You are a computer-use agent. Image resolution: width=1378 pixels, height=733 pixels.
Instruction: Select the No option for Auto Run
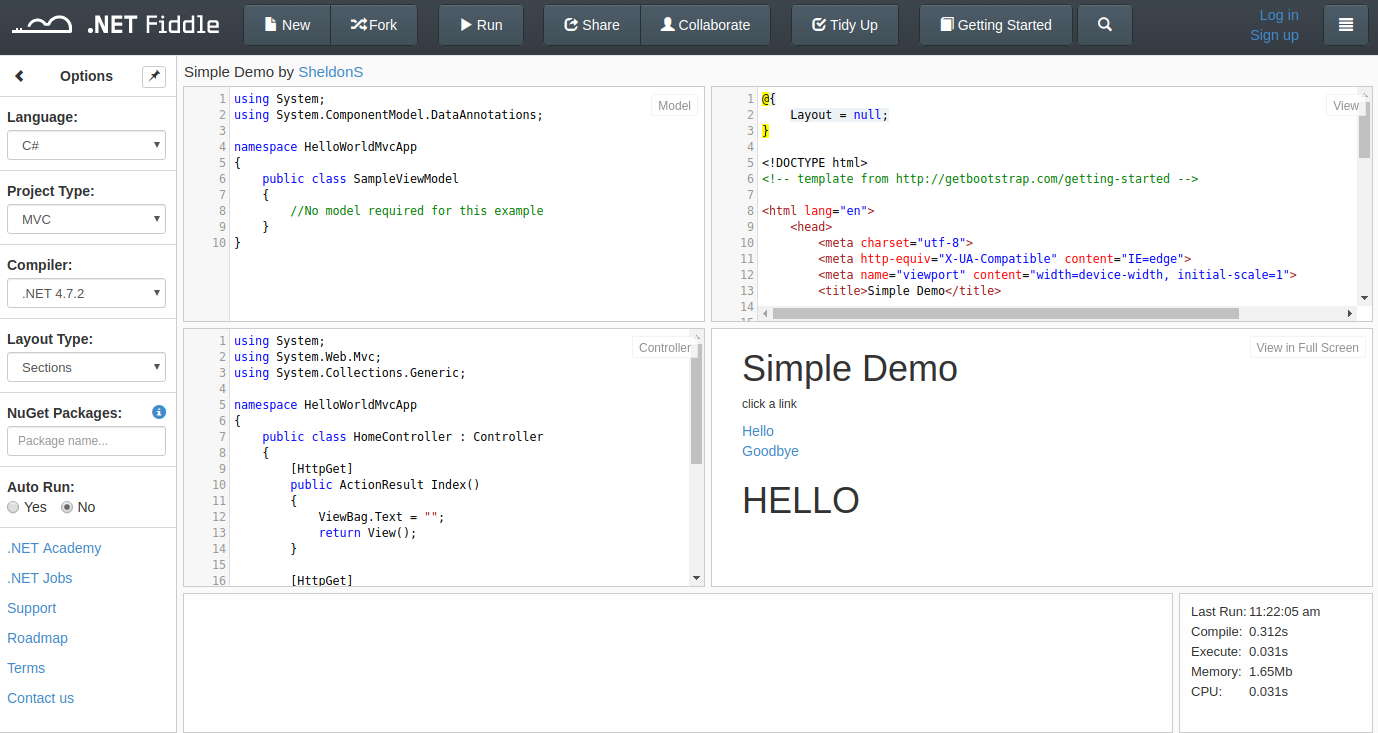pyautogui.click(x=65, y=507)
